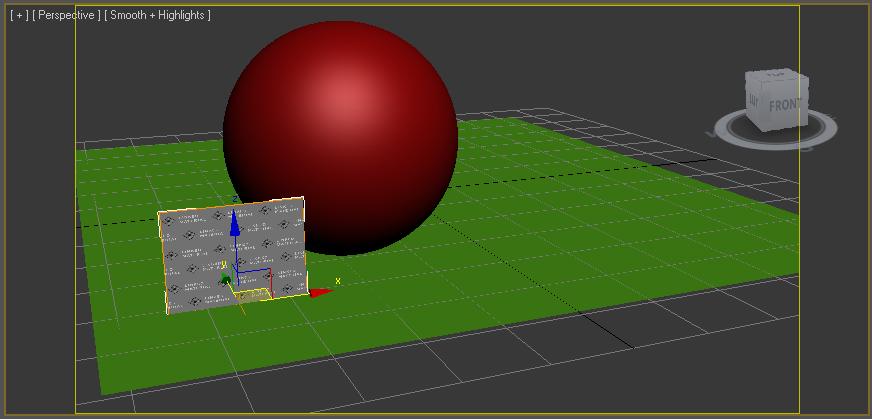This screenshot has height=419, width=872.
Task: Click the FRONT face of the ViewCube
Action: coord(785,105)
